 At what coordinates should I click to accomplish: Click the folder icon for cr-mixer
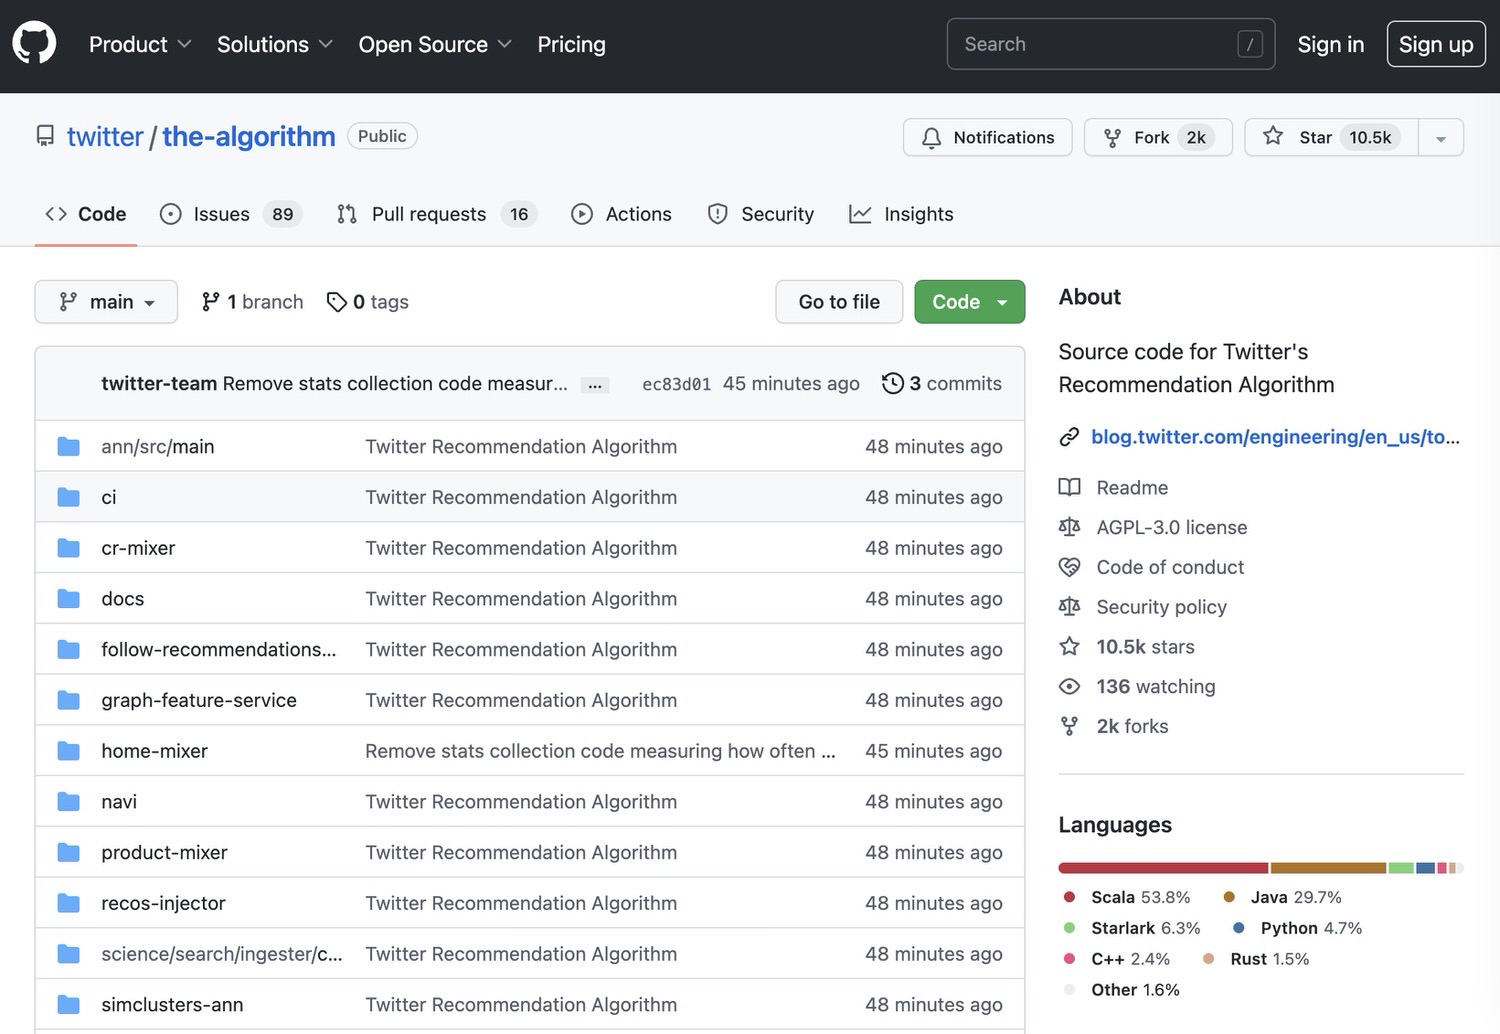pyautogui.click(x=68, y=548)
